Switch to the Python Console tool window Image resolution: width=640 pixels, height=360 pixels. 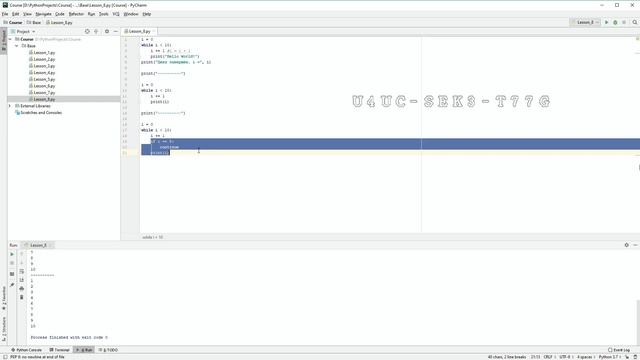click(x=27, y=350)
